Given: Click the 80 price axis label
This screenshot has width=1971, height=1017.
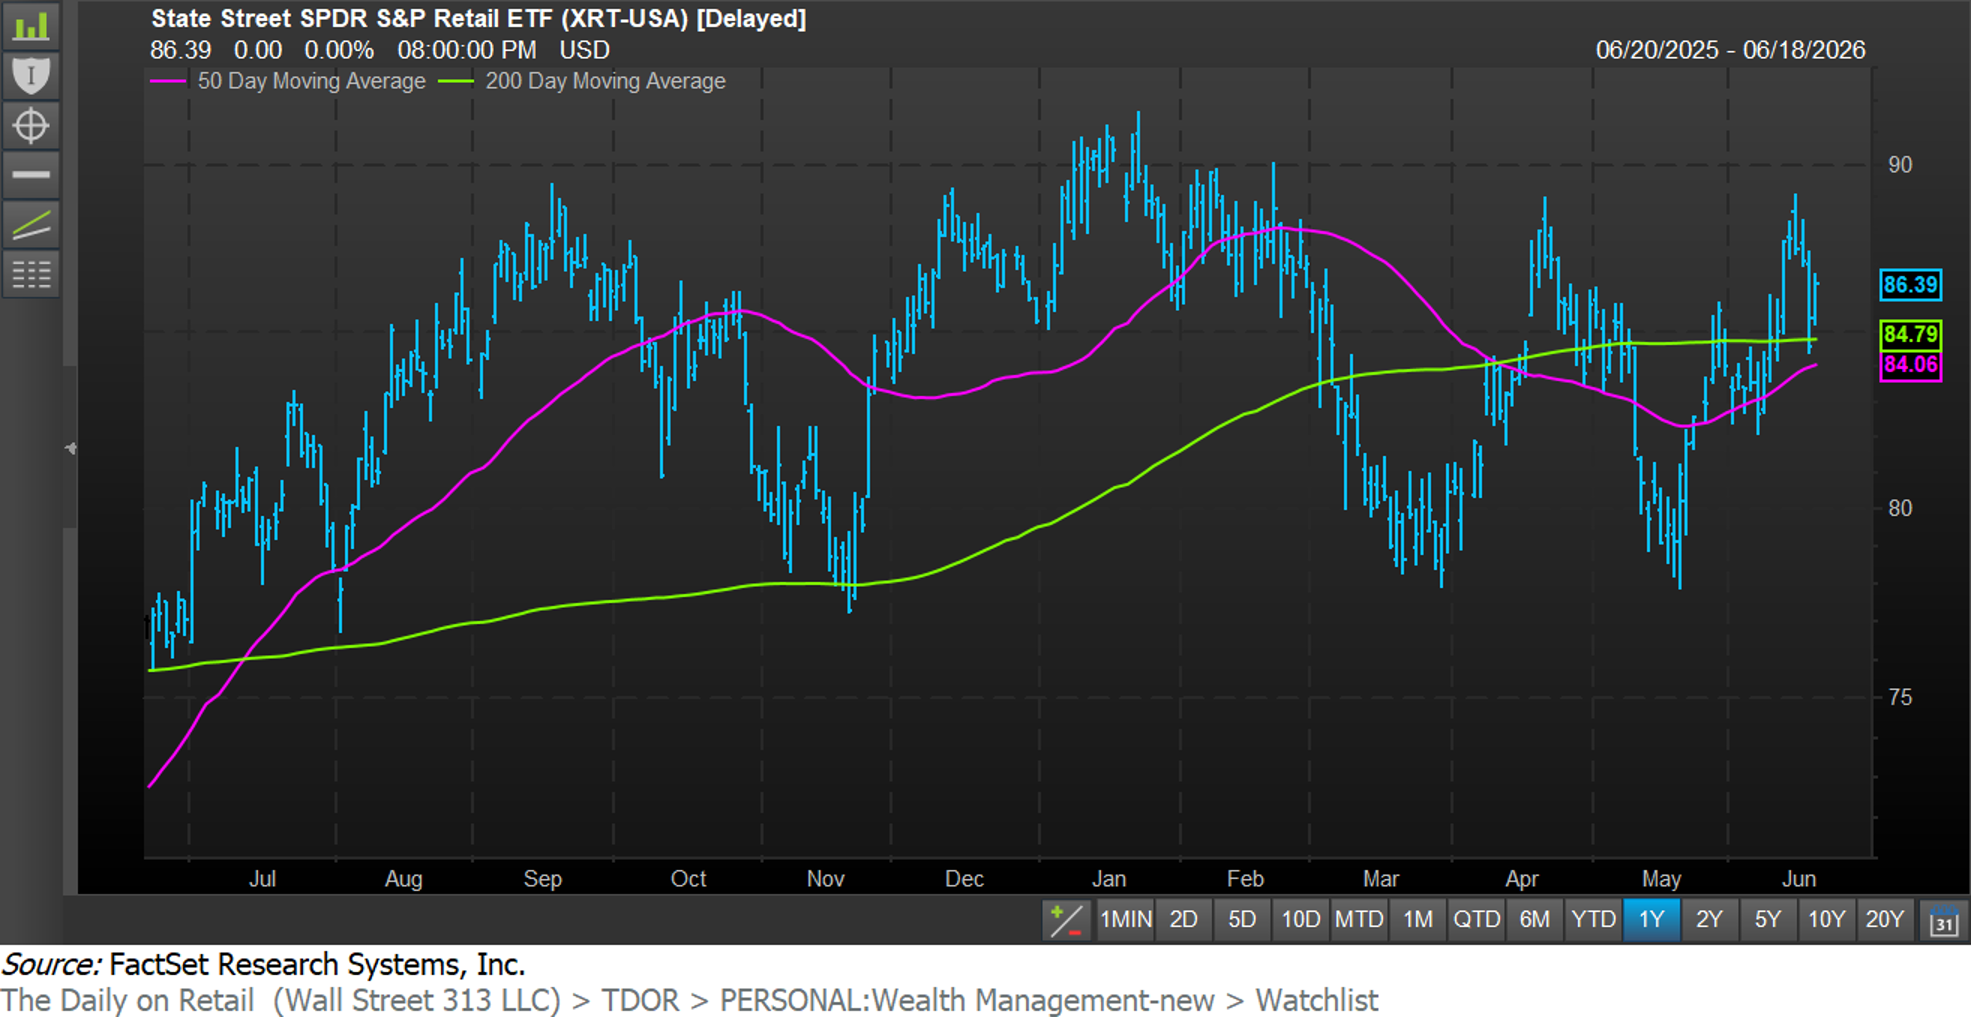Looking at the screenshot, I should click(x=1900, y=508).
